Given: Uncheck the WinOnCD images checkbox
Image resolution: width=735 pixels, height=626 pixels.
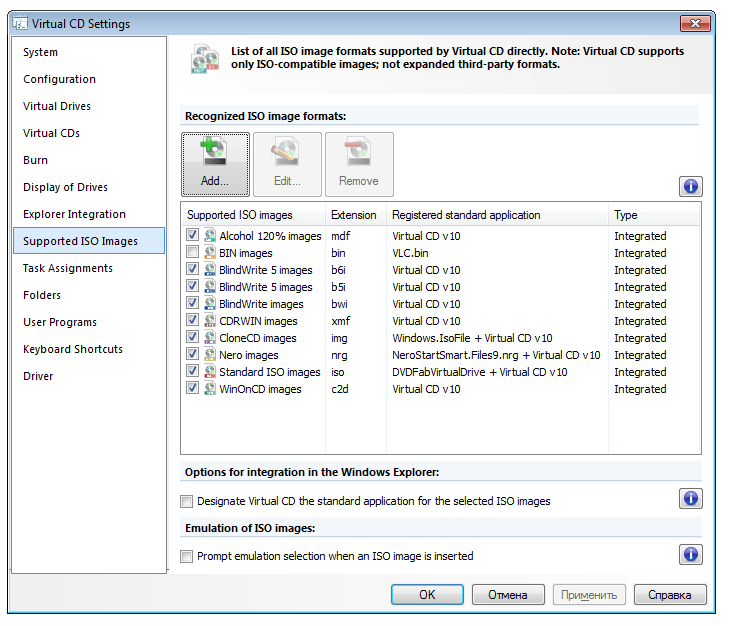Looking at the screenshot, I should tap(192, 388).
